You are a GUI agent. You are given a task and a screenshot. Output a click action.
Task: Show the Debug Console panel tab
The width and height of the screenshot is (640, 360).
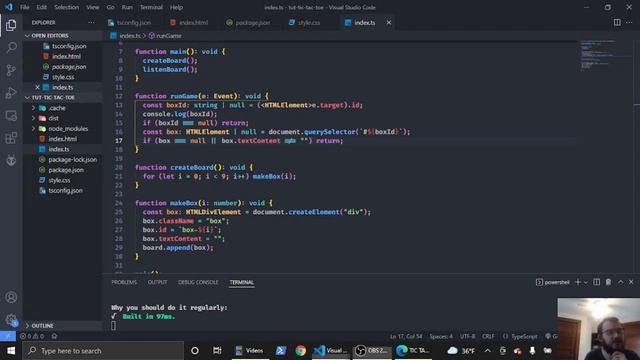[x=198, y=282]
